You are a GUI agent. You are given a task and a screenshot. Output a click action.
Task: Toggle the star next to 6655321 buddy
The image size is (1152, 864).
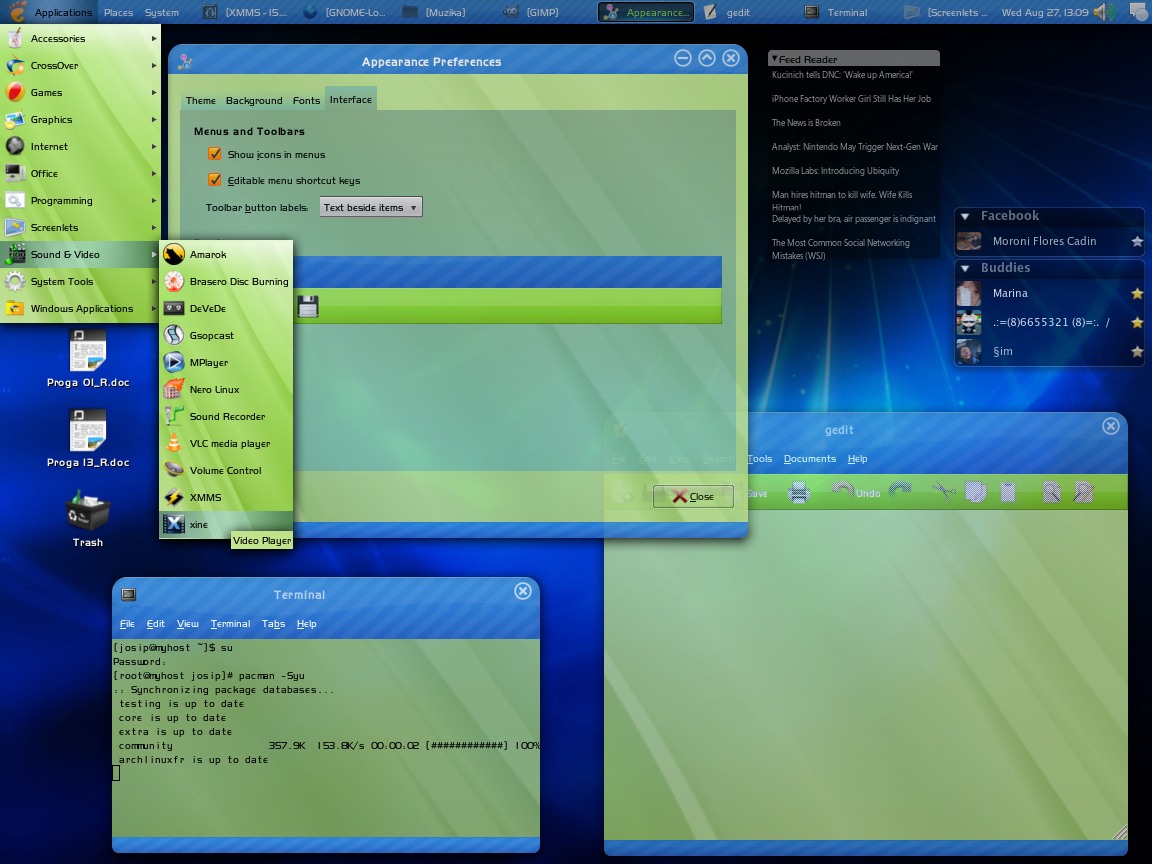1137,322
